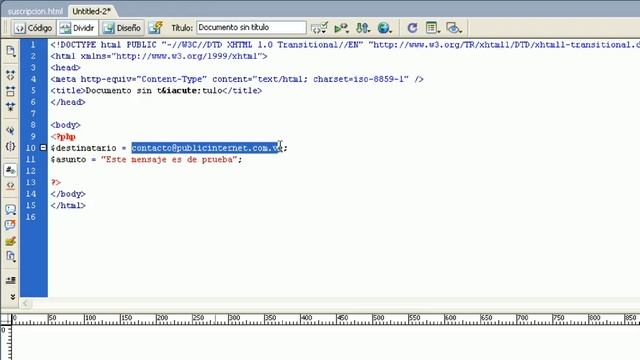
Task: Click the string "Este mensaje es de prueba"
Action: point(169,159)
